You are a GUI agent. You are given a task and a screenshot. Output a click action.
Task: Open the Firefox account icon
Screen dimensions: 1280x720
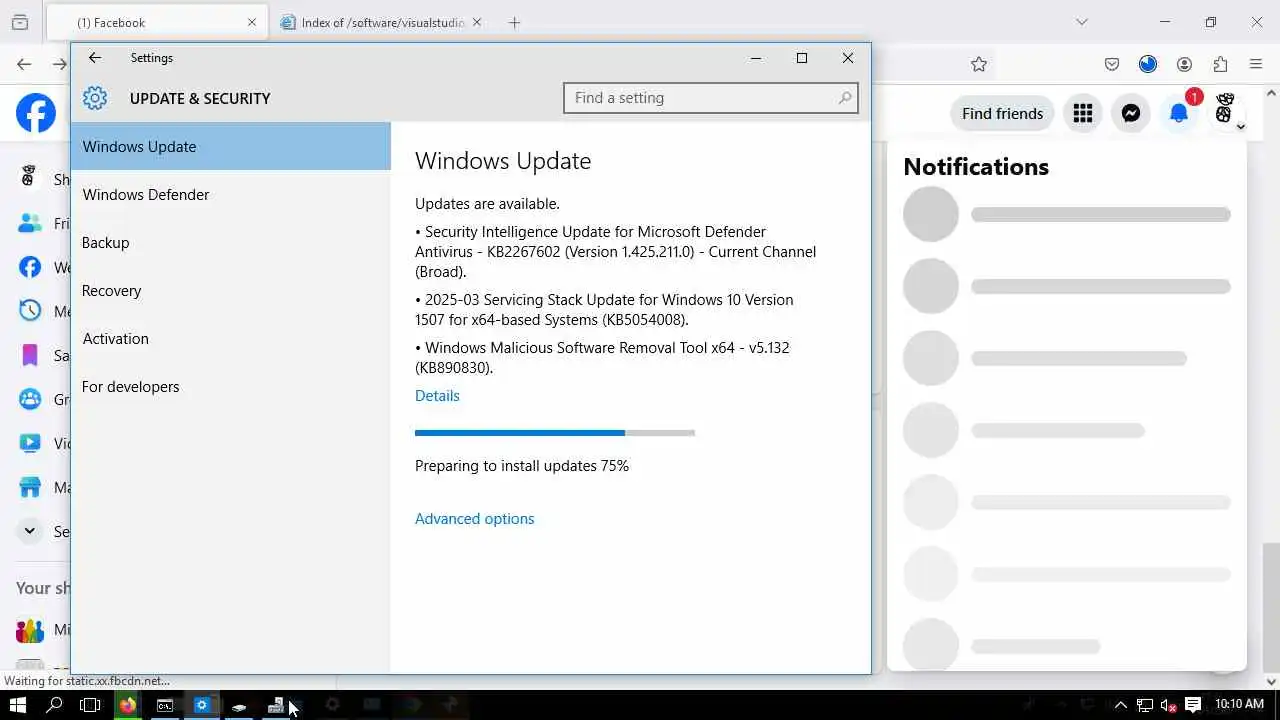[1184, 64]
